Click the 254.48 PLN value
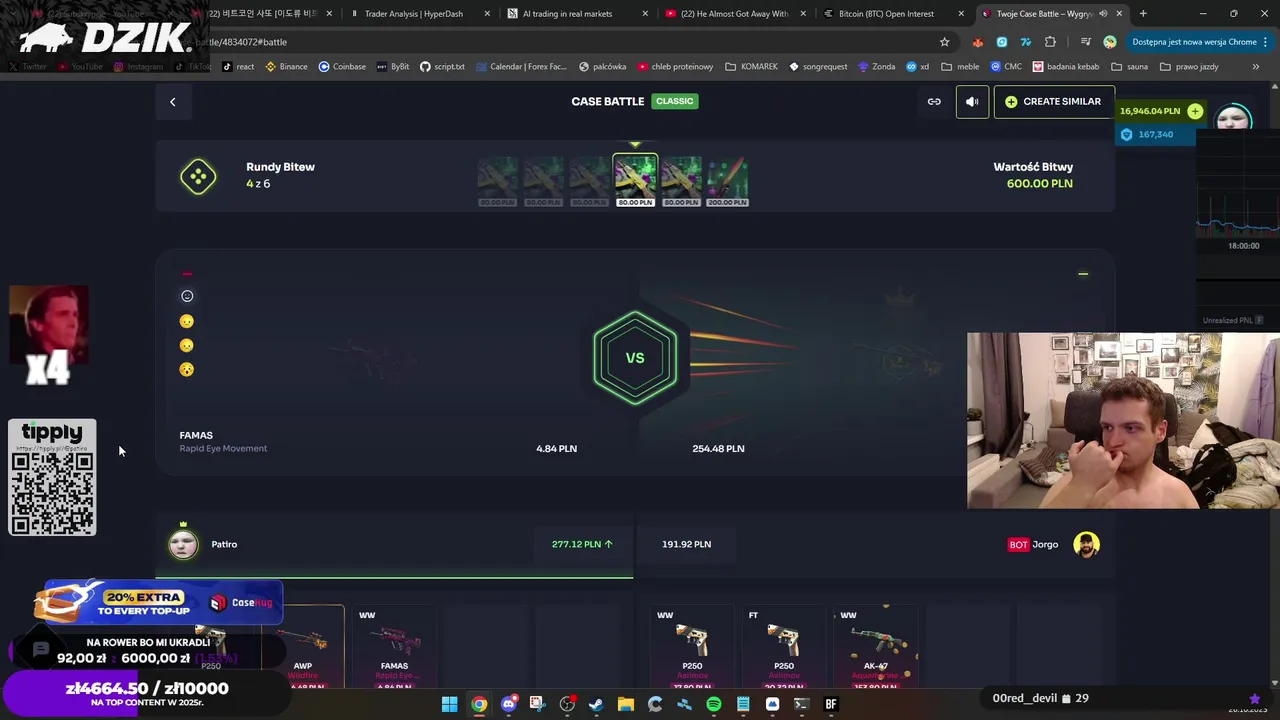 (718, 449)
